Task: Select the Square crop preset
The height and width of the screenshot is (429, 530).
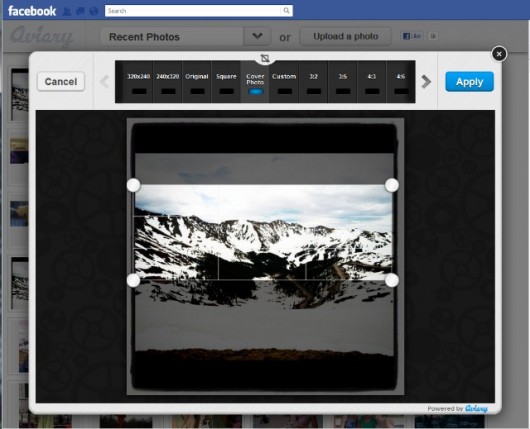Action: tap(226, 81)
